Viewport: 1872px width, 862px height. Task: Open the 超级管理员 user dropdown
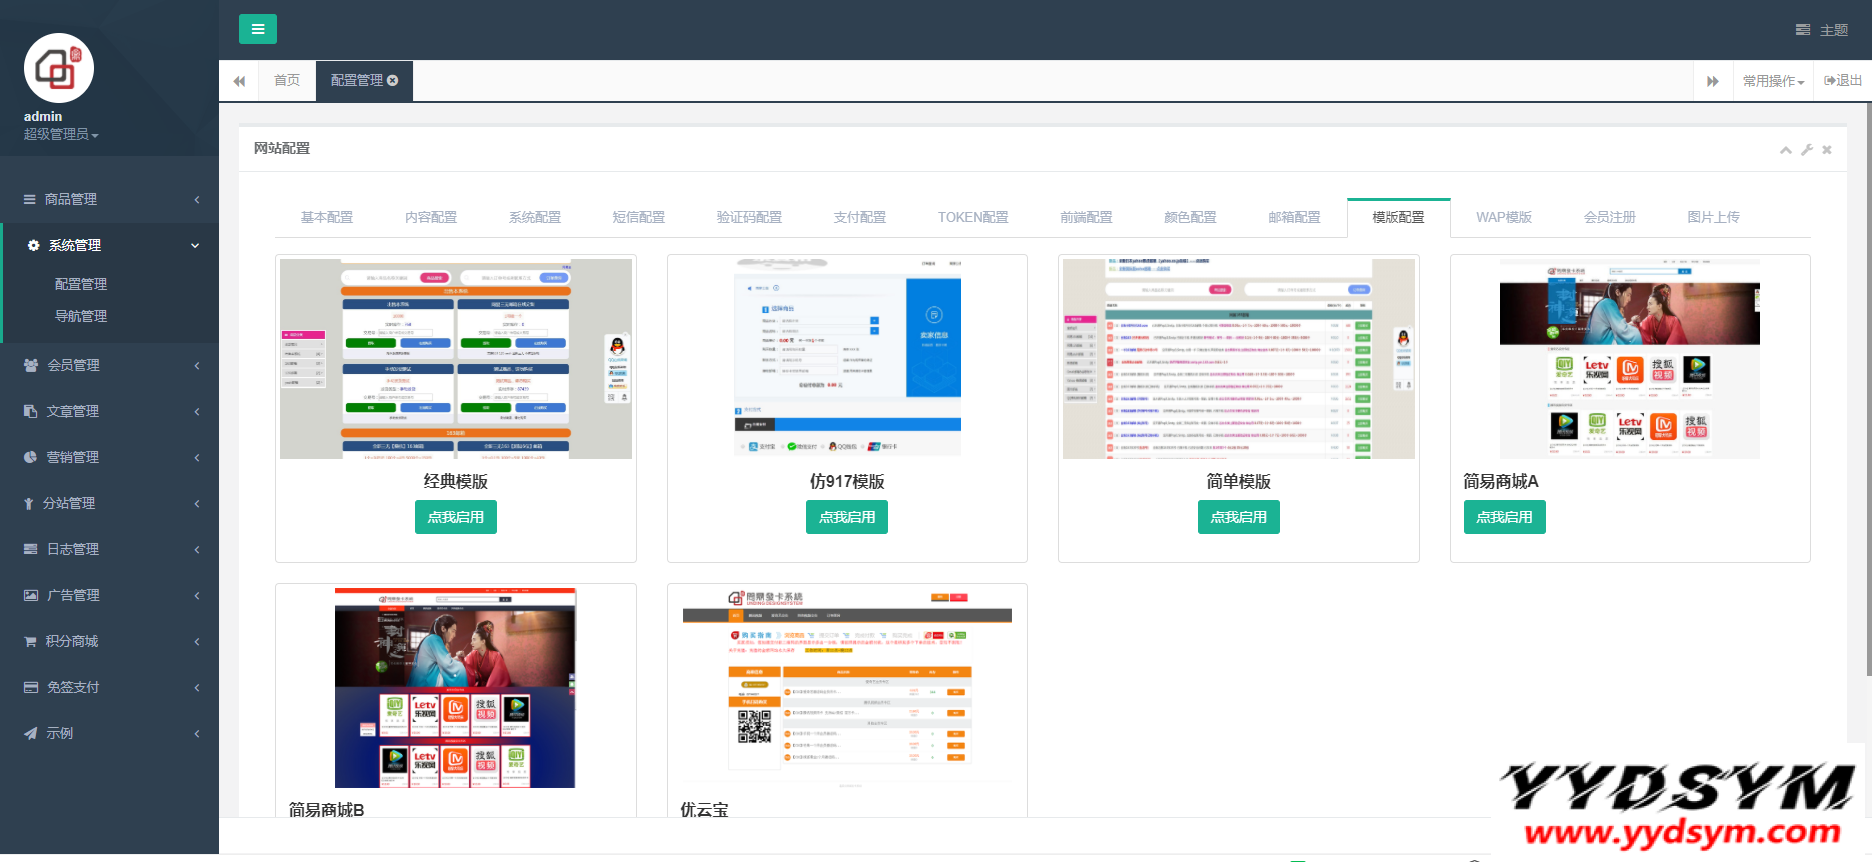coord(61,134)
